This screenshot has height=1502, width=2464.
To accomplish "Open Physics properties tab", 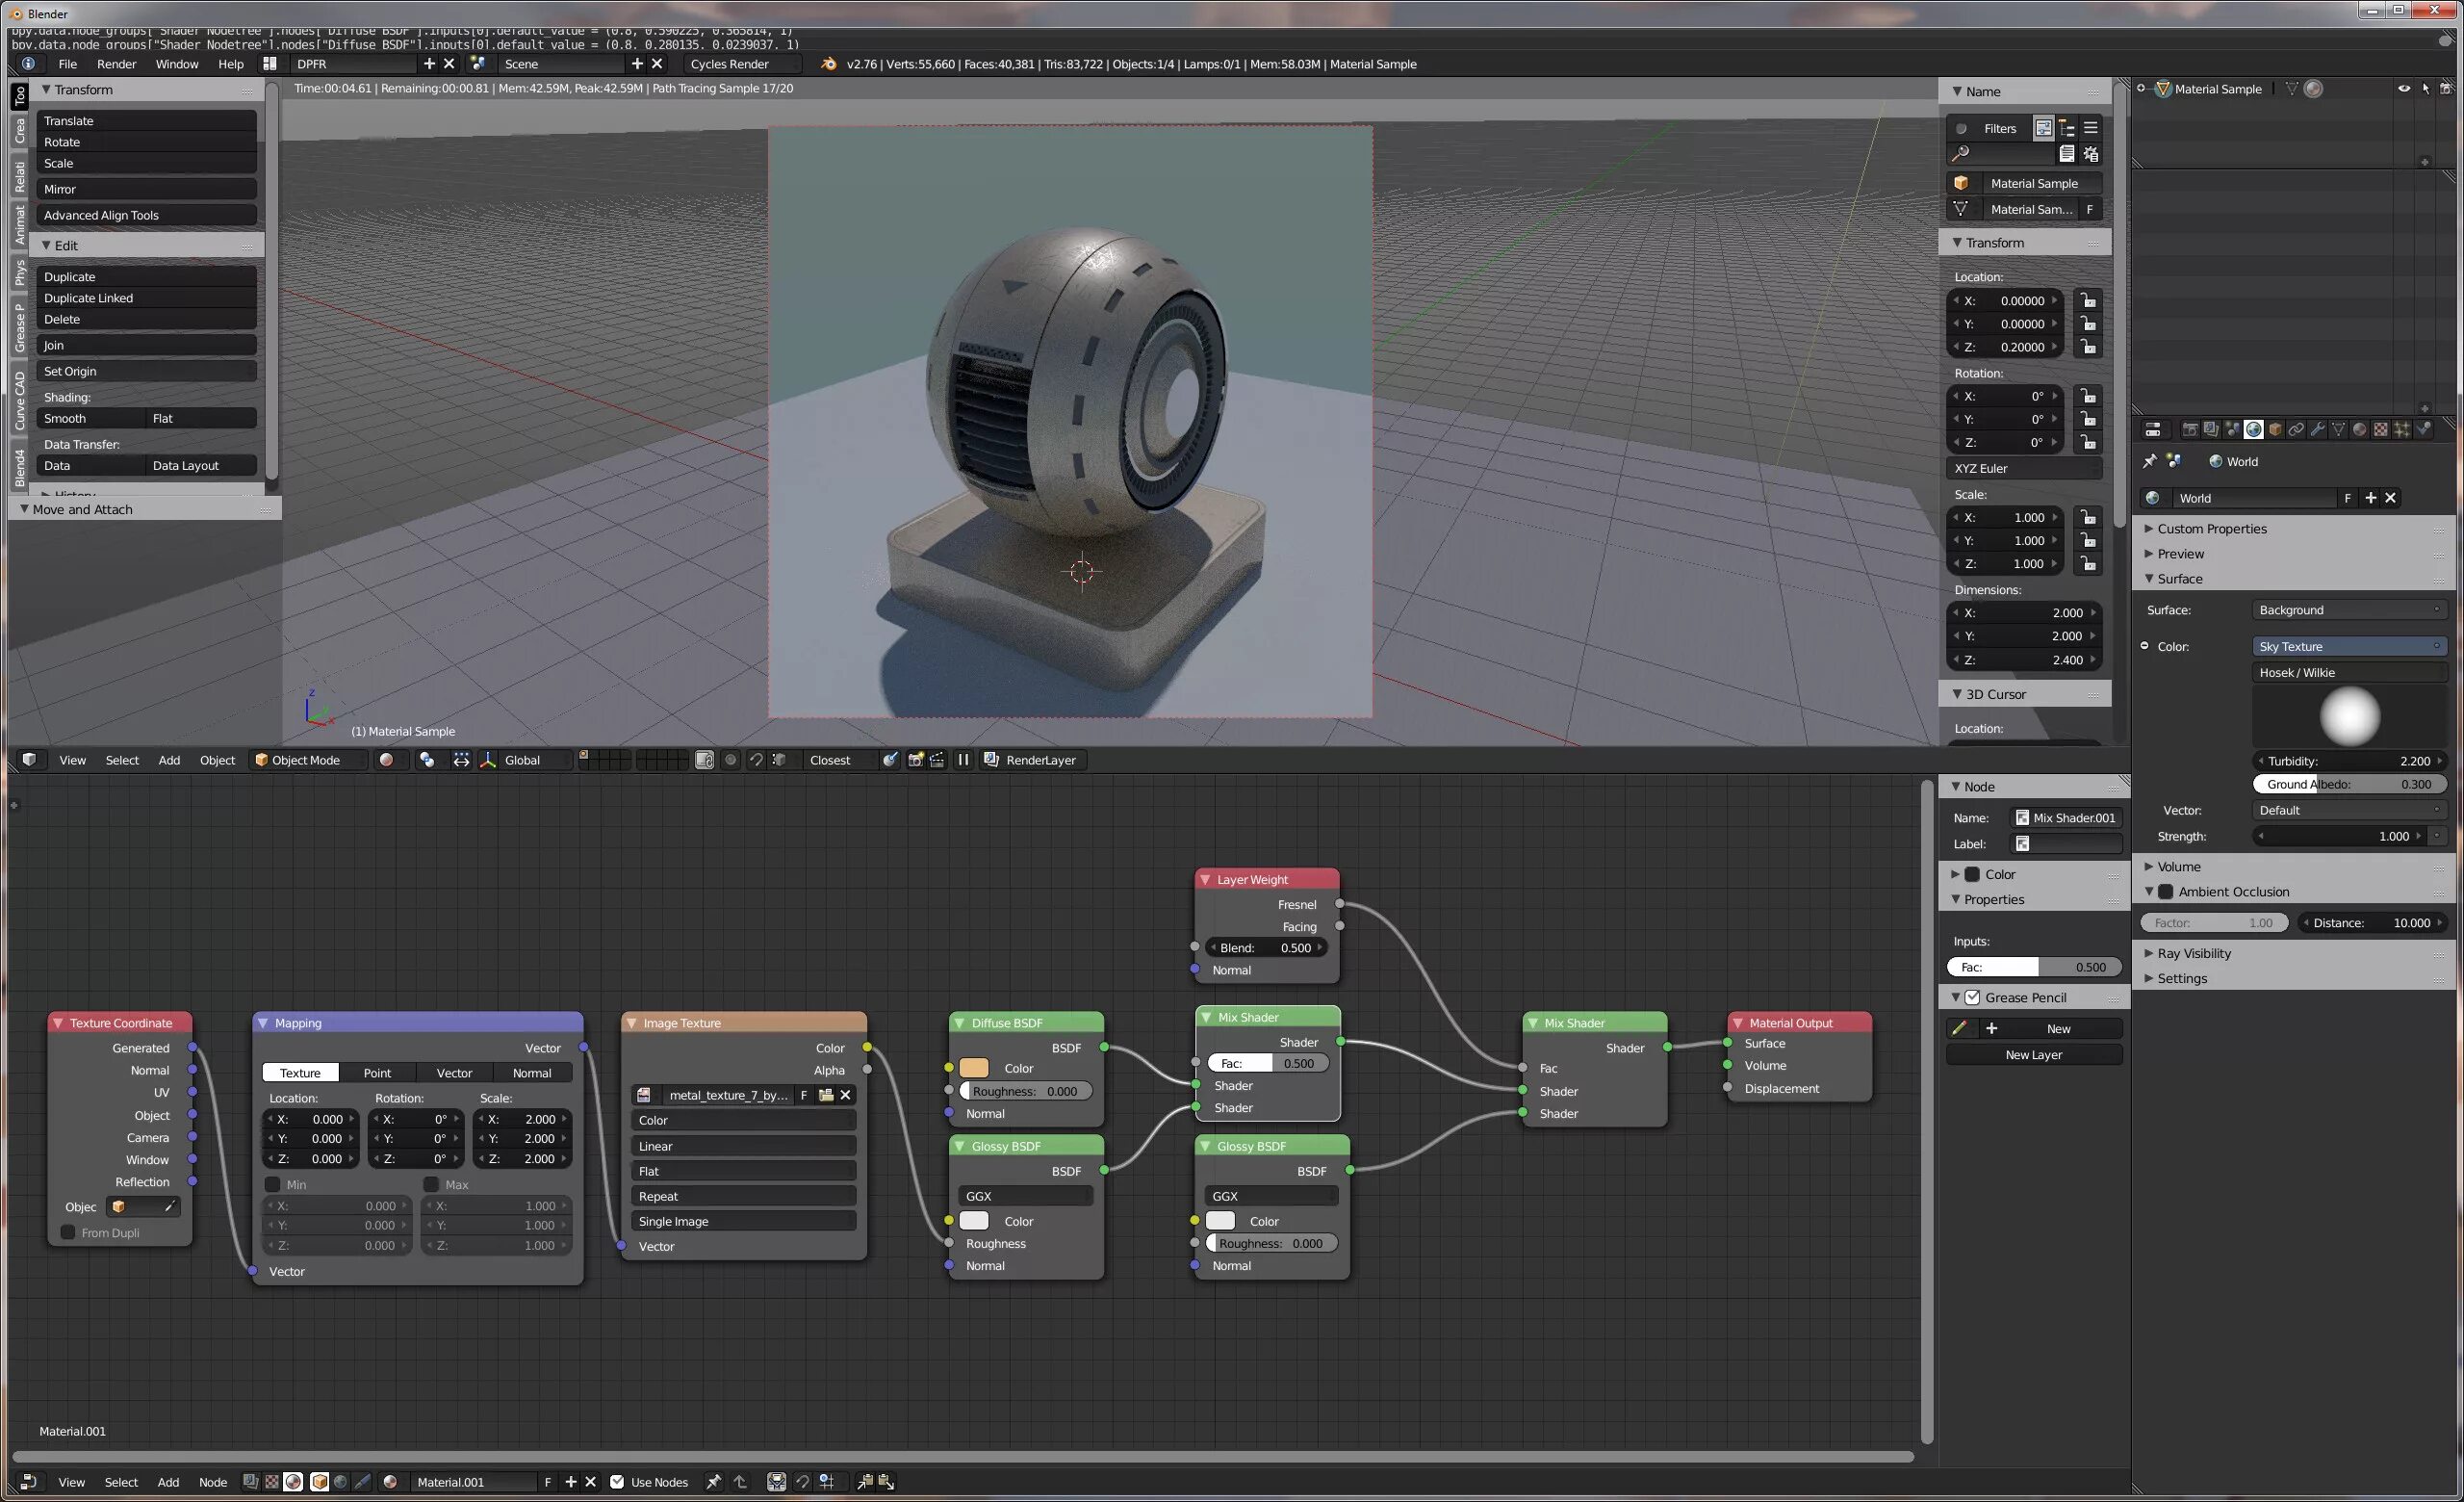I will click(2424, 429).
